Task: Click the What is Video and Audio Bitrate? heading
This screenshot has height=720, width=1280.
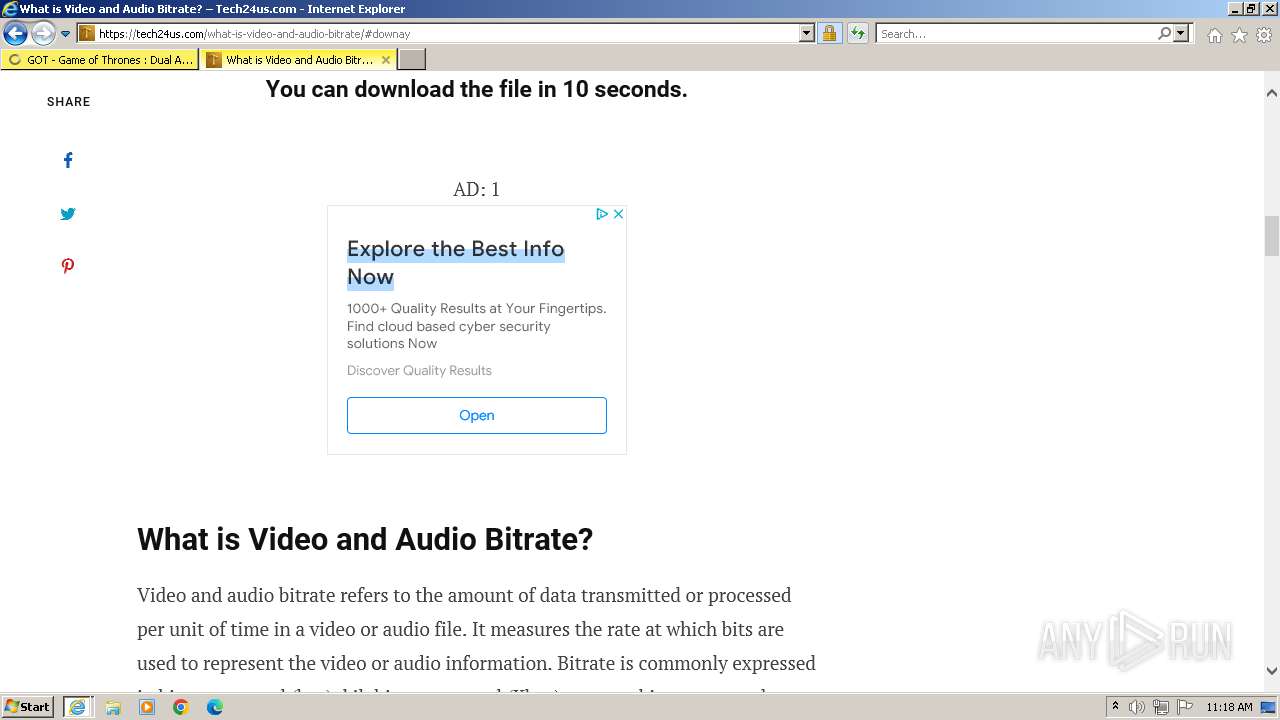Action: pyautogui.click(x=365, y=539)
